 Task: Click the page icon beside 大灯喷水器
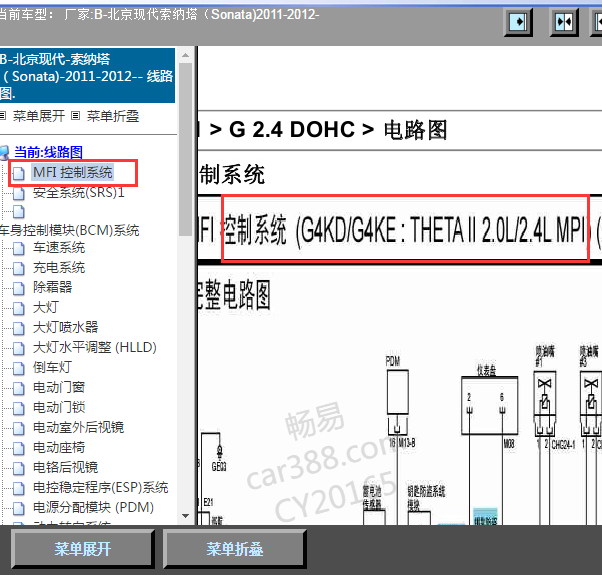tap(18, 329)
